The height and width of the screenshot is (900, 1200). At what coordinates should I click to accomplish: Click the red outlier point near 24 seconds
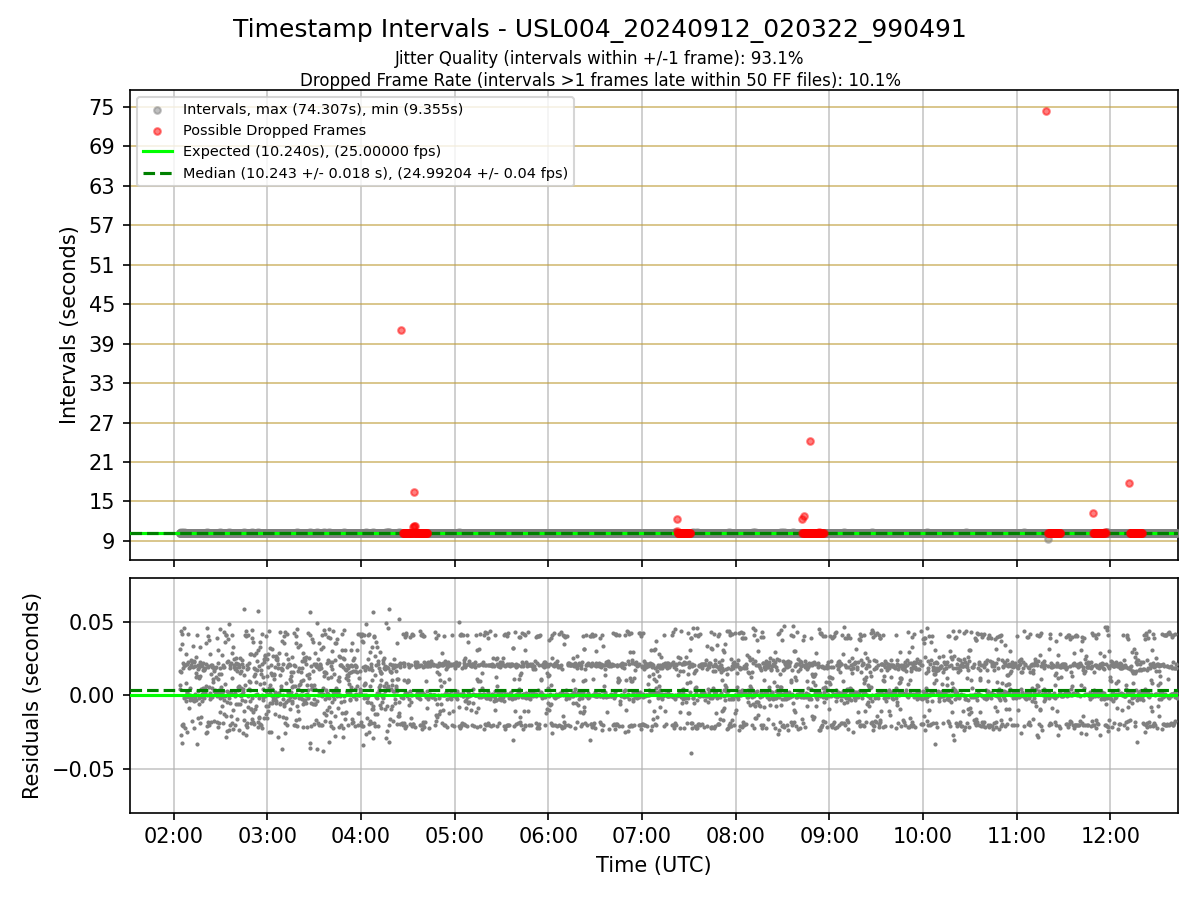click(x=810, y=441)
